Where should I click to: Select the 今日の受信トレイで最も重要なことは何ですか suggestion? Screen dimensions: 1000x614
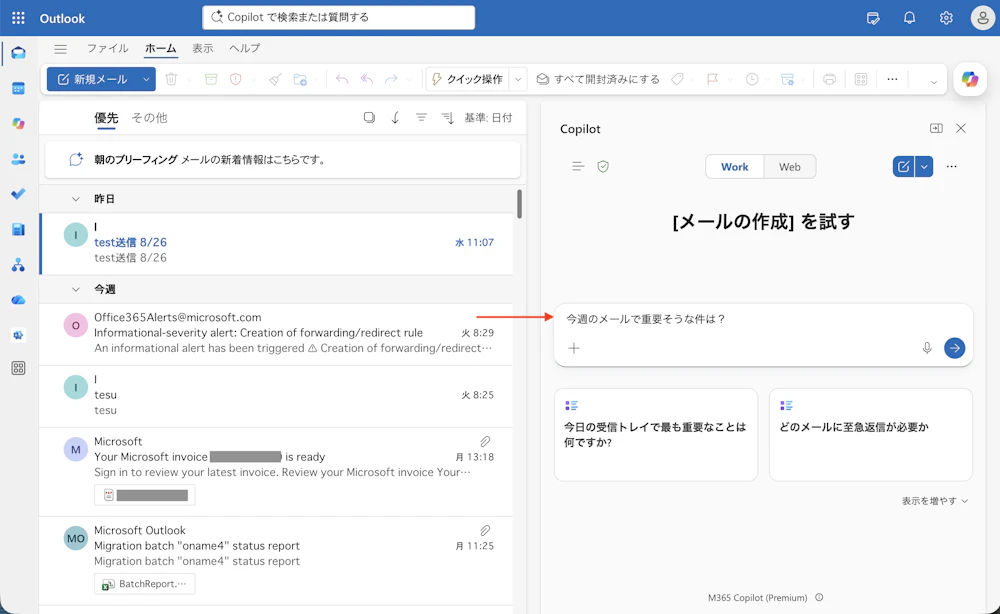click(x=656, y=434)
